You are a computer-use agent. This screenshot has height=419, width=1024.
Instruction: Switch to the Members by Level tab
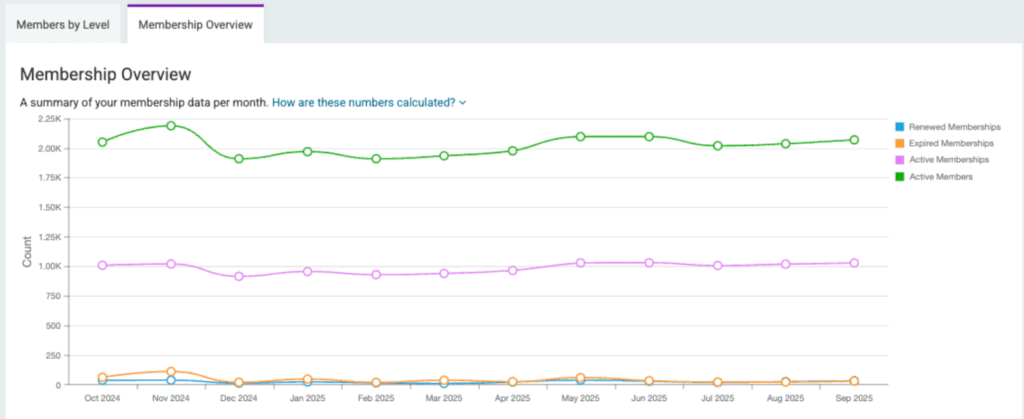[x=62, y=24]
